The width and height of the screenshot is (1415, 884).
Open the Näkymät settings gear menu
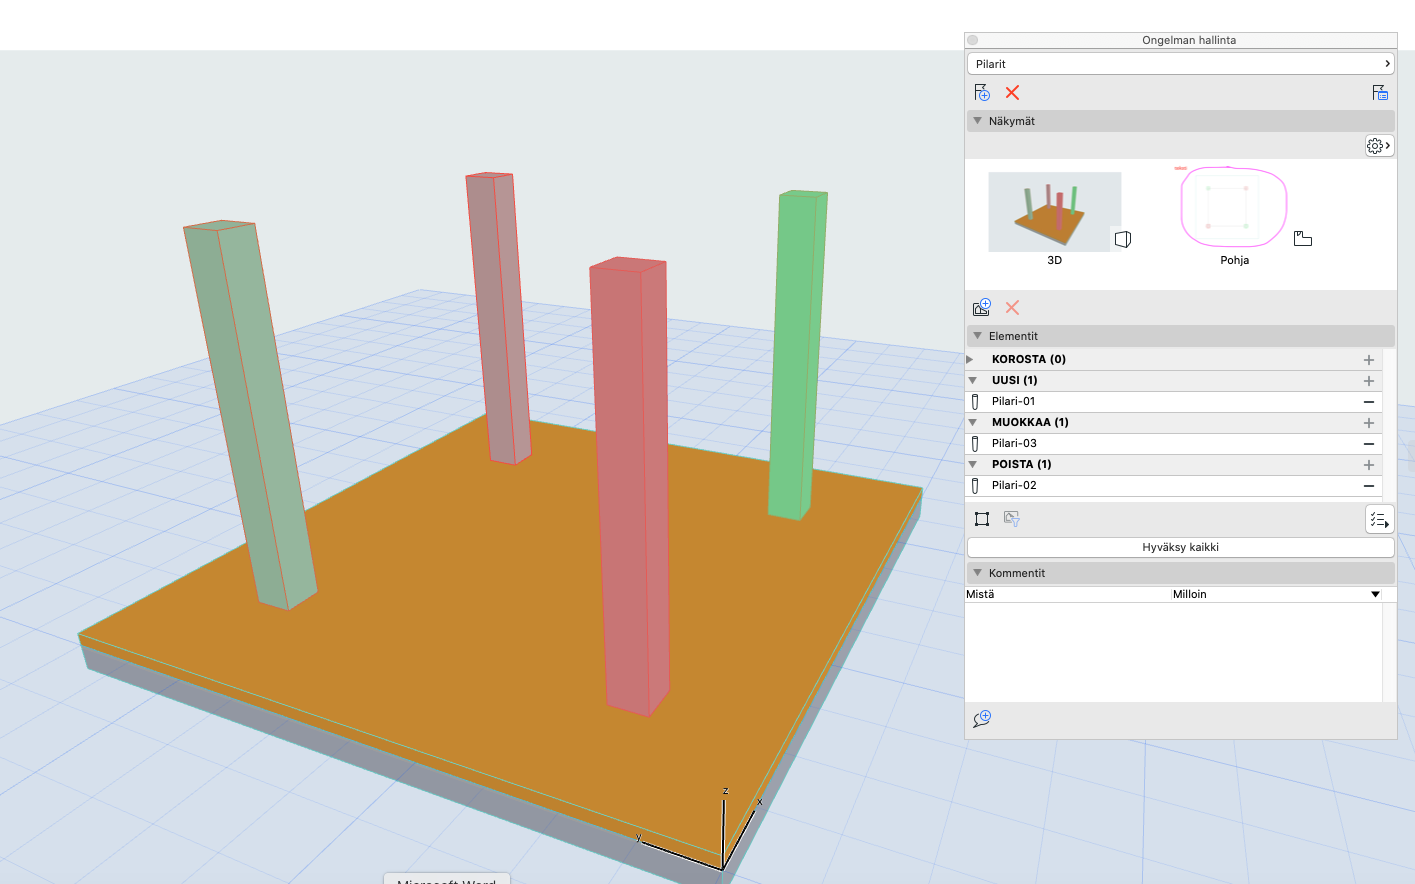1379,146
